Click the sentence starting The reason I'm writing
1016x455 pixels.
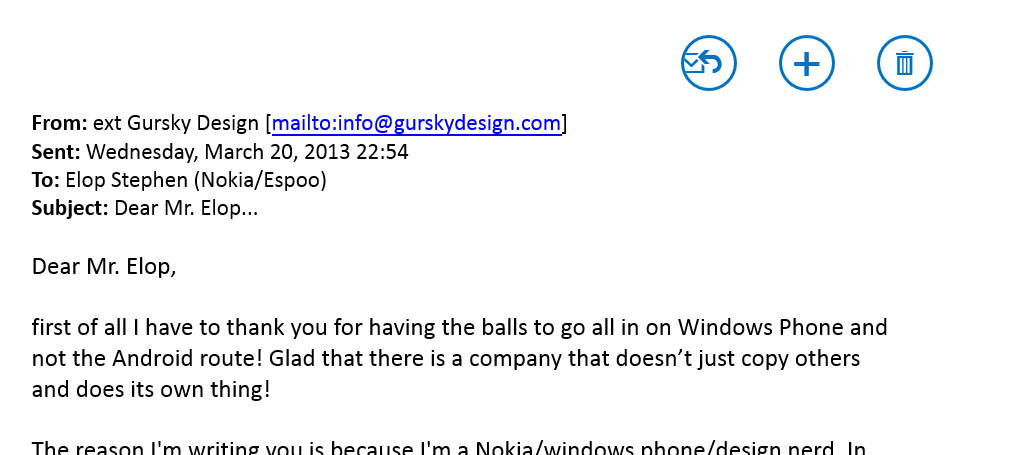pyautogui.click(x=448, y=448)
